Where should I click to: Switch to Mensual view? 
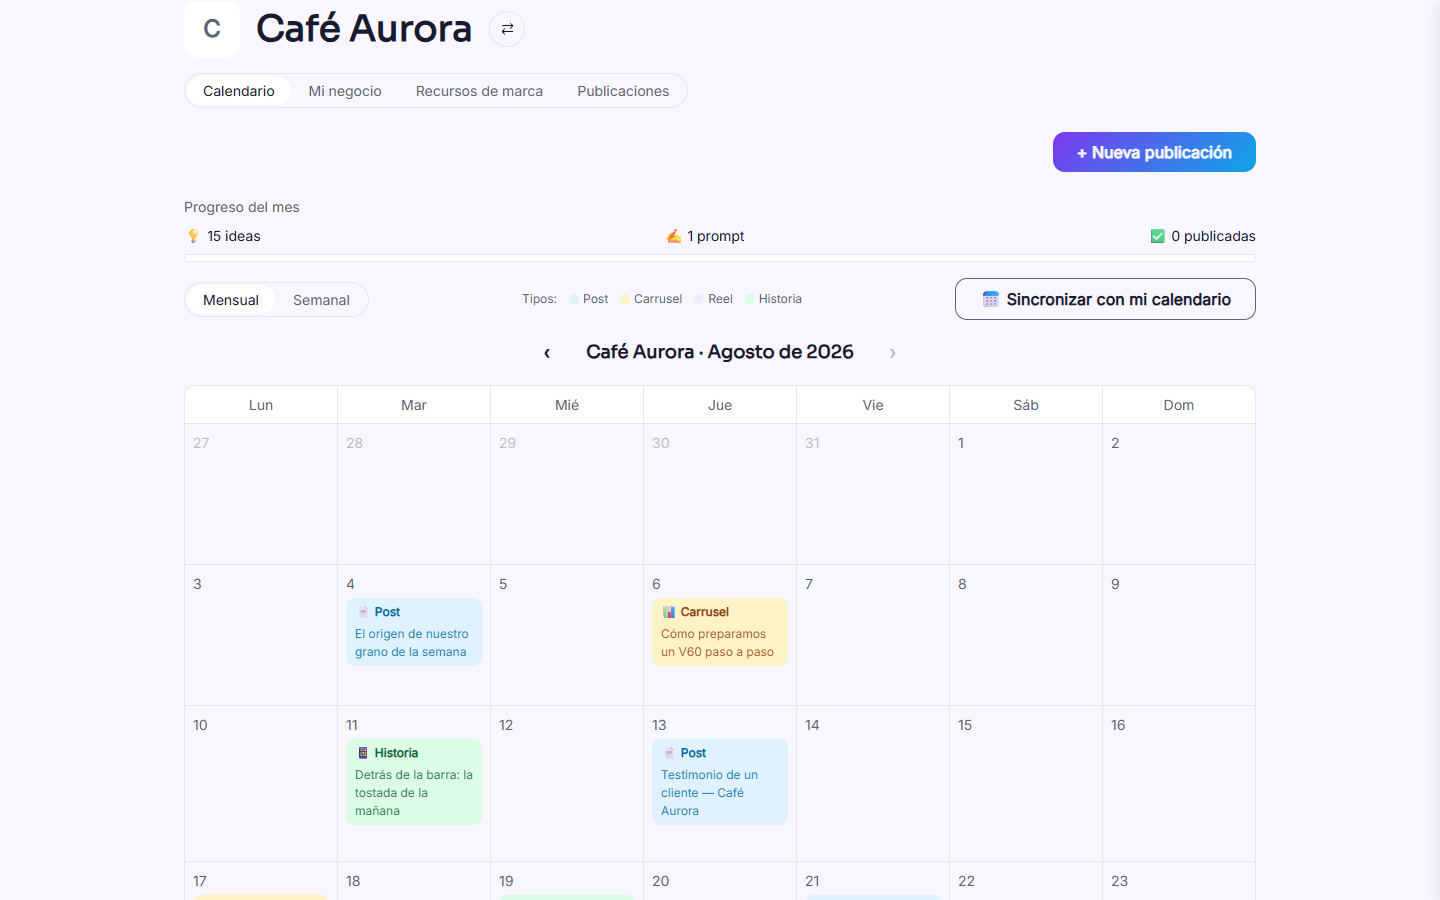(231, 300)
